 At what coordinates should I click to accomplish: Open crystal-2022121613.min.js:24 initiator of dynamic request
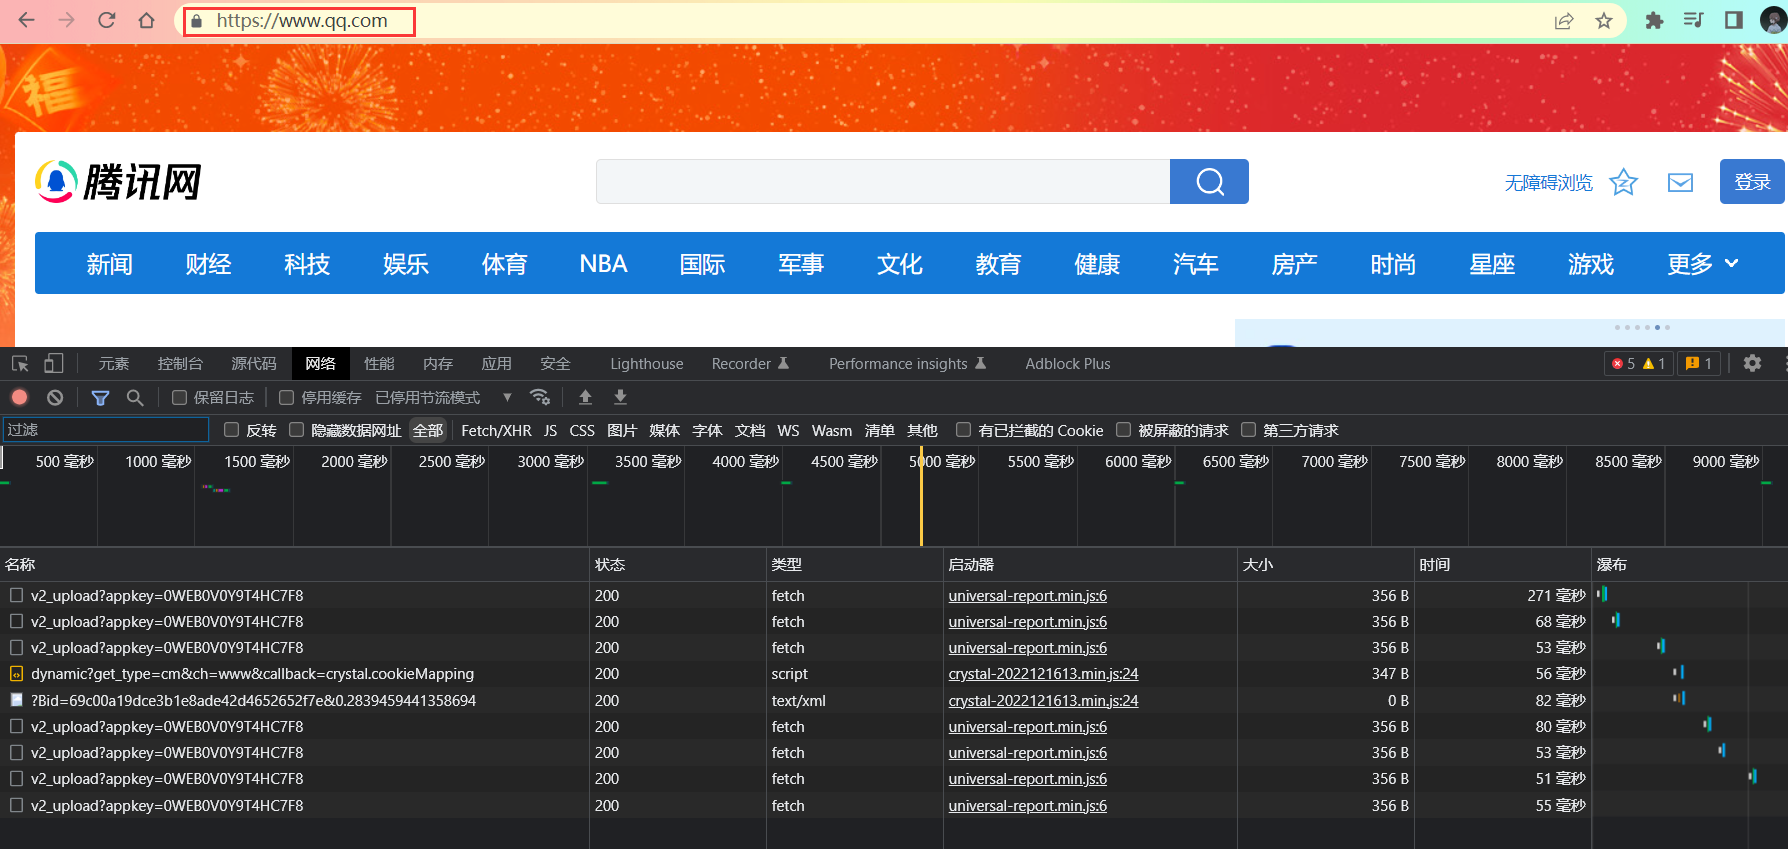pyautogui.click(x=1043, y=674)
